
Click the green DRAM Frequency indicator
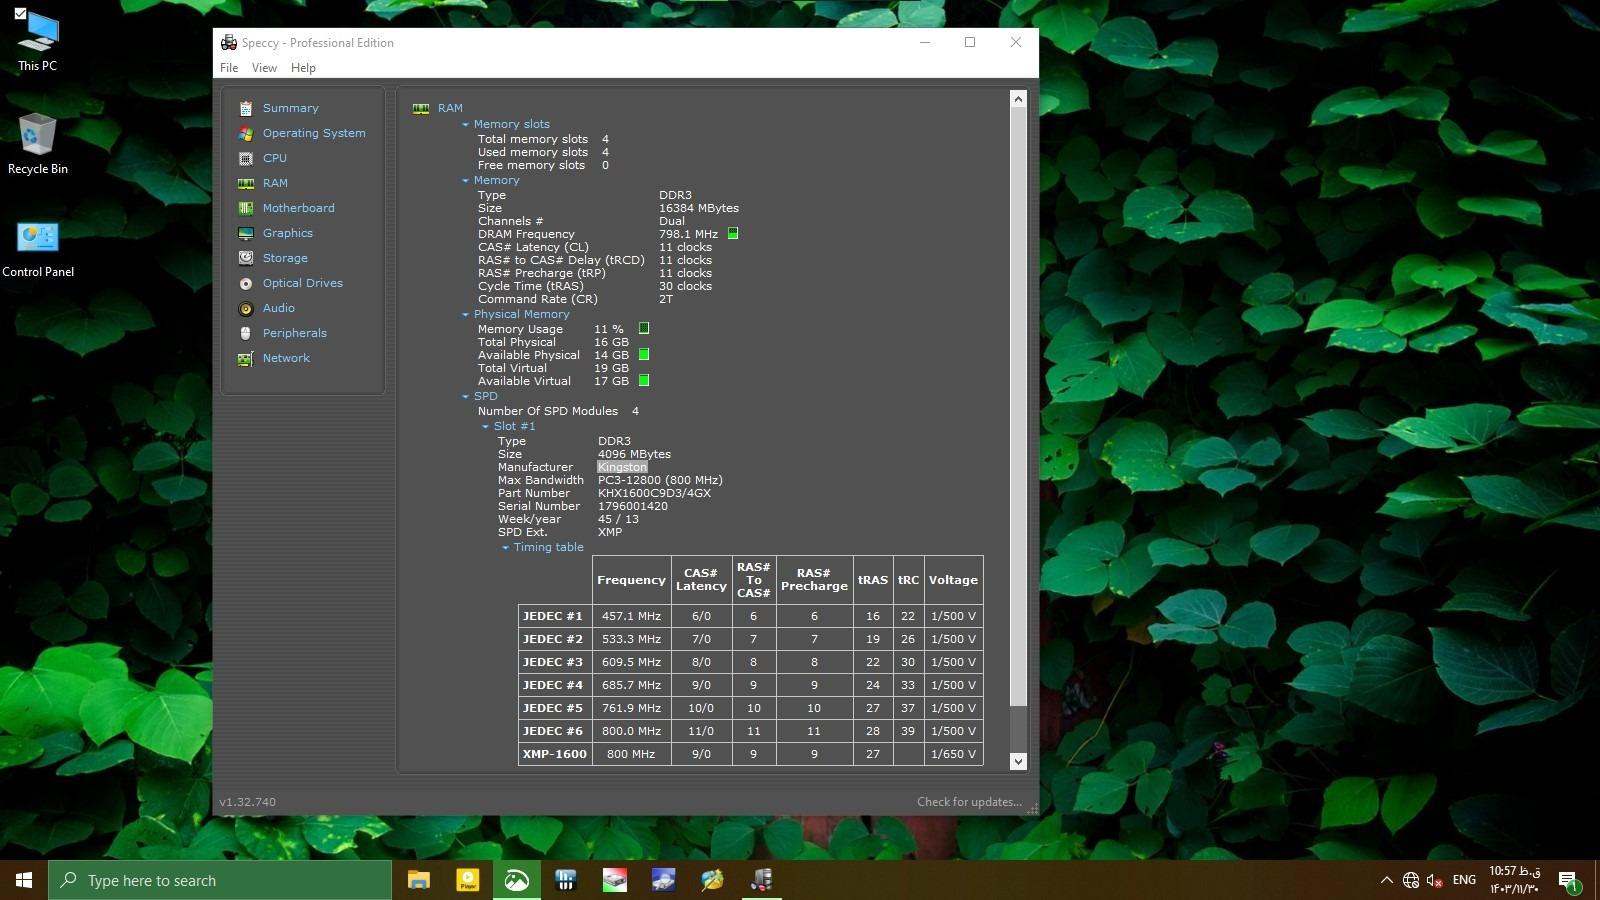(x=733, y=234)
